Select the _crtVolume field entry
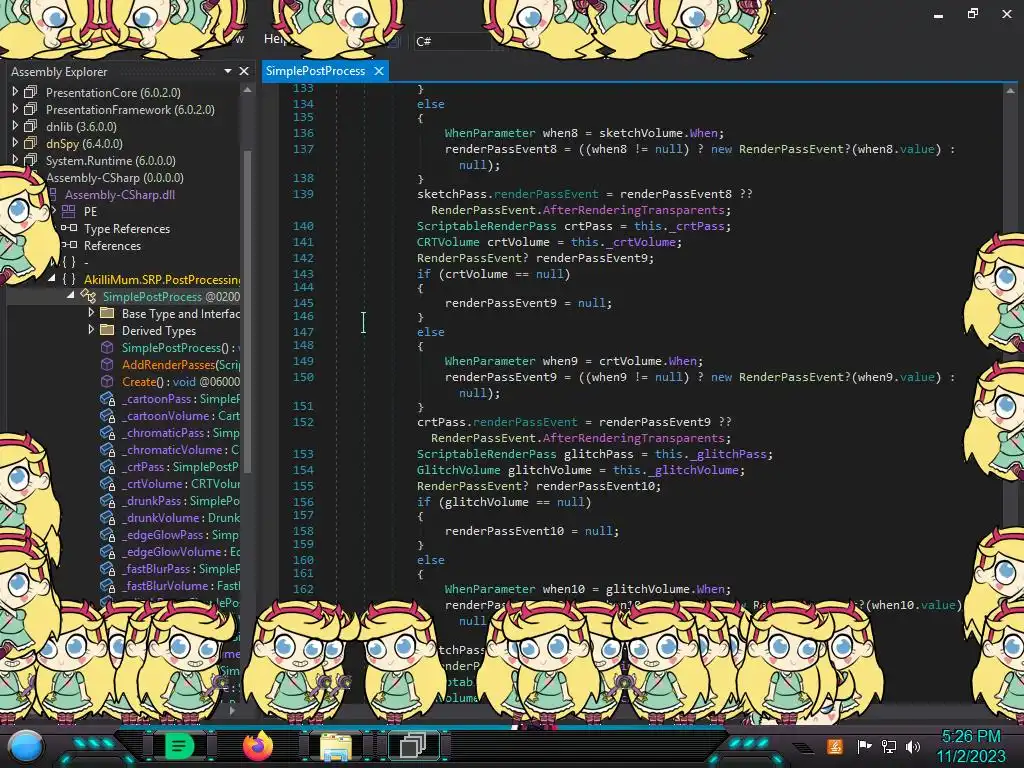 [181, 483]
